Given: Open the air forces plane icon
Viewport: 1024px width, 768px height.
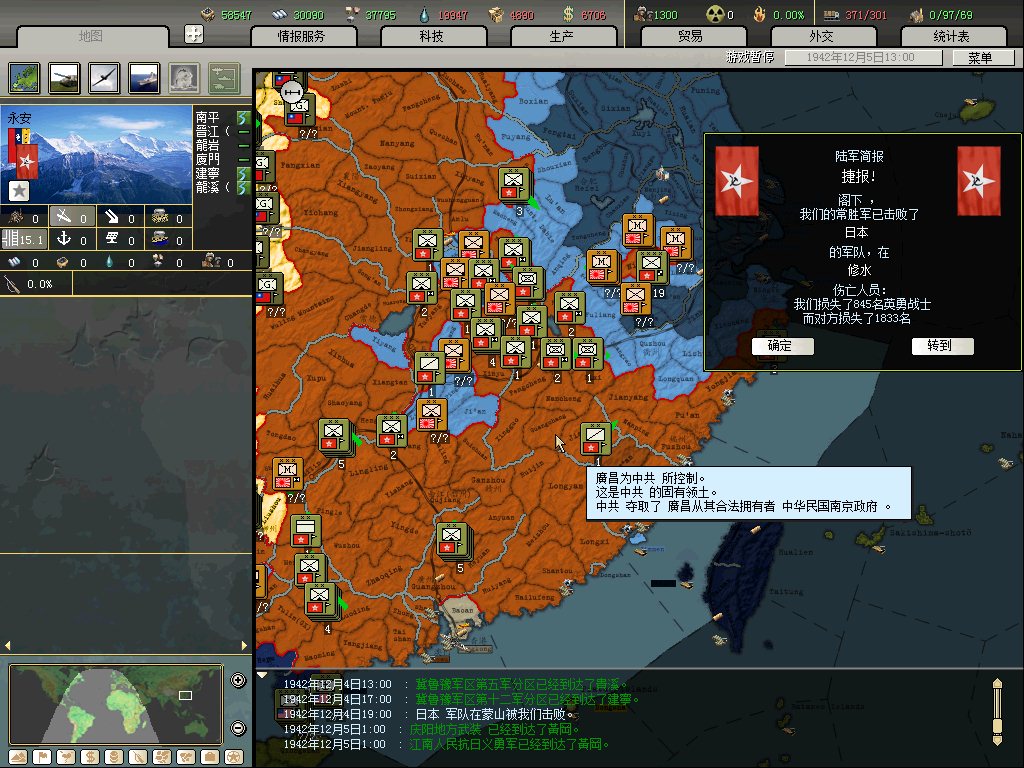Looking at the screenshot, I should pos(104,78).
